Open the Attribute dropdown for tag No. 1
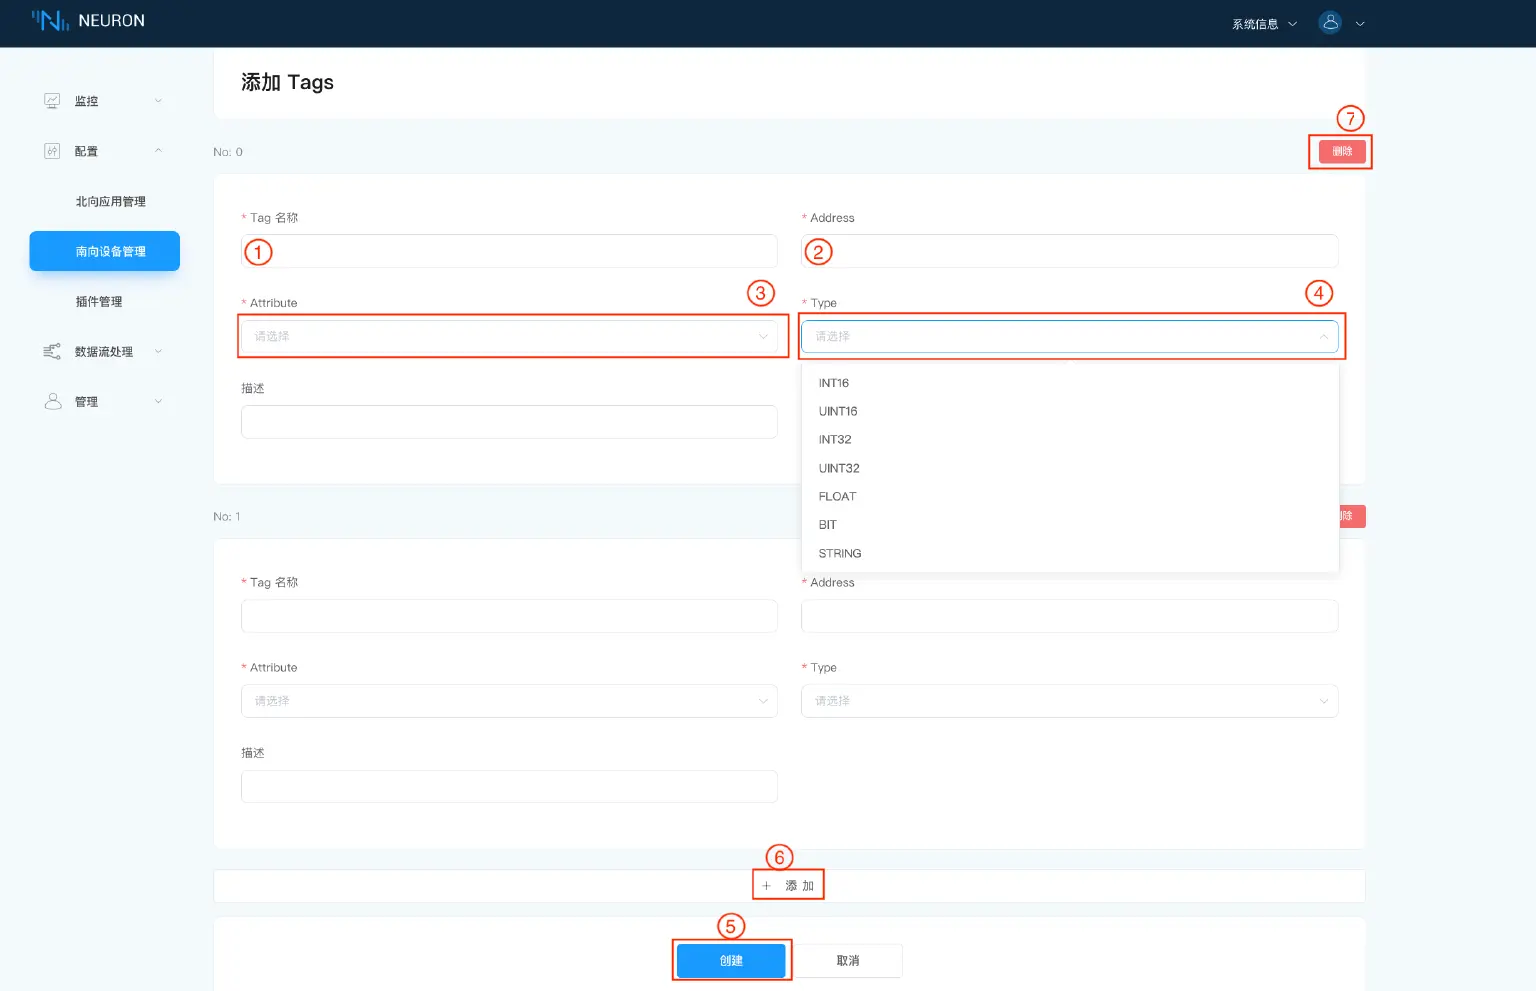The image size is (1536, 991). click(509, 701)
